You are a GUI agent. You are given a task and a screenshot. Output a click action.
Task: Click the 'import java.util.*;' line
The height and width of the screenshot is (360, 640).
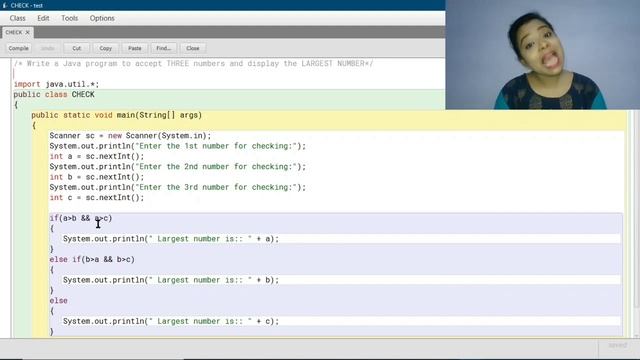pos(56,84)
